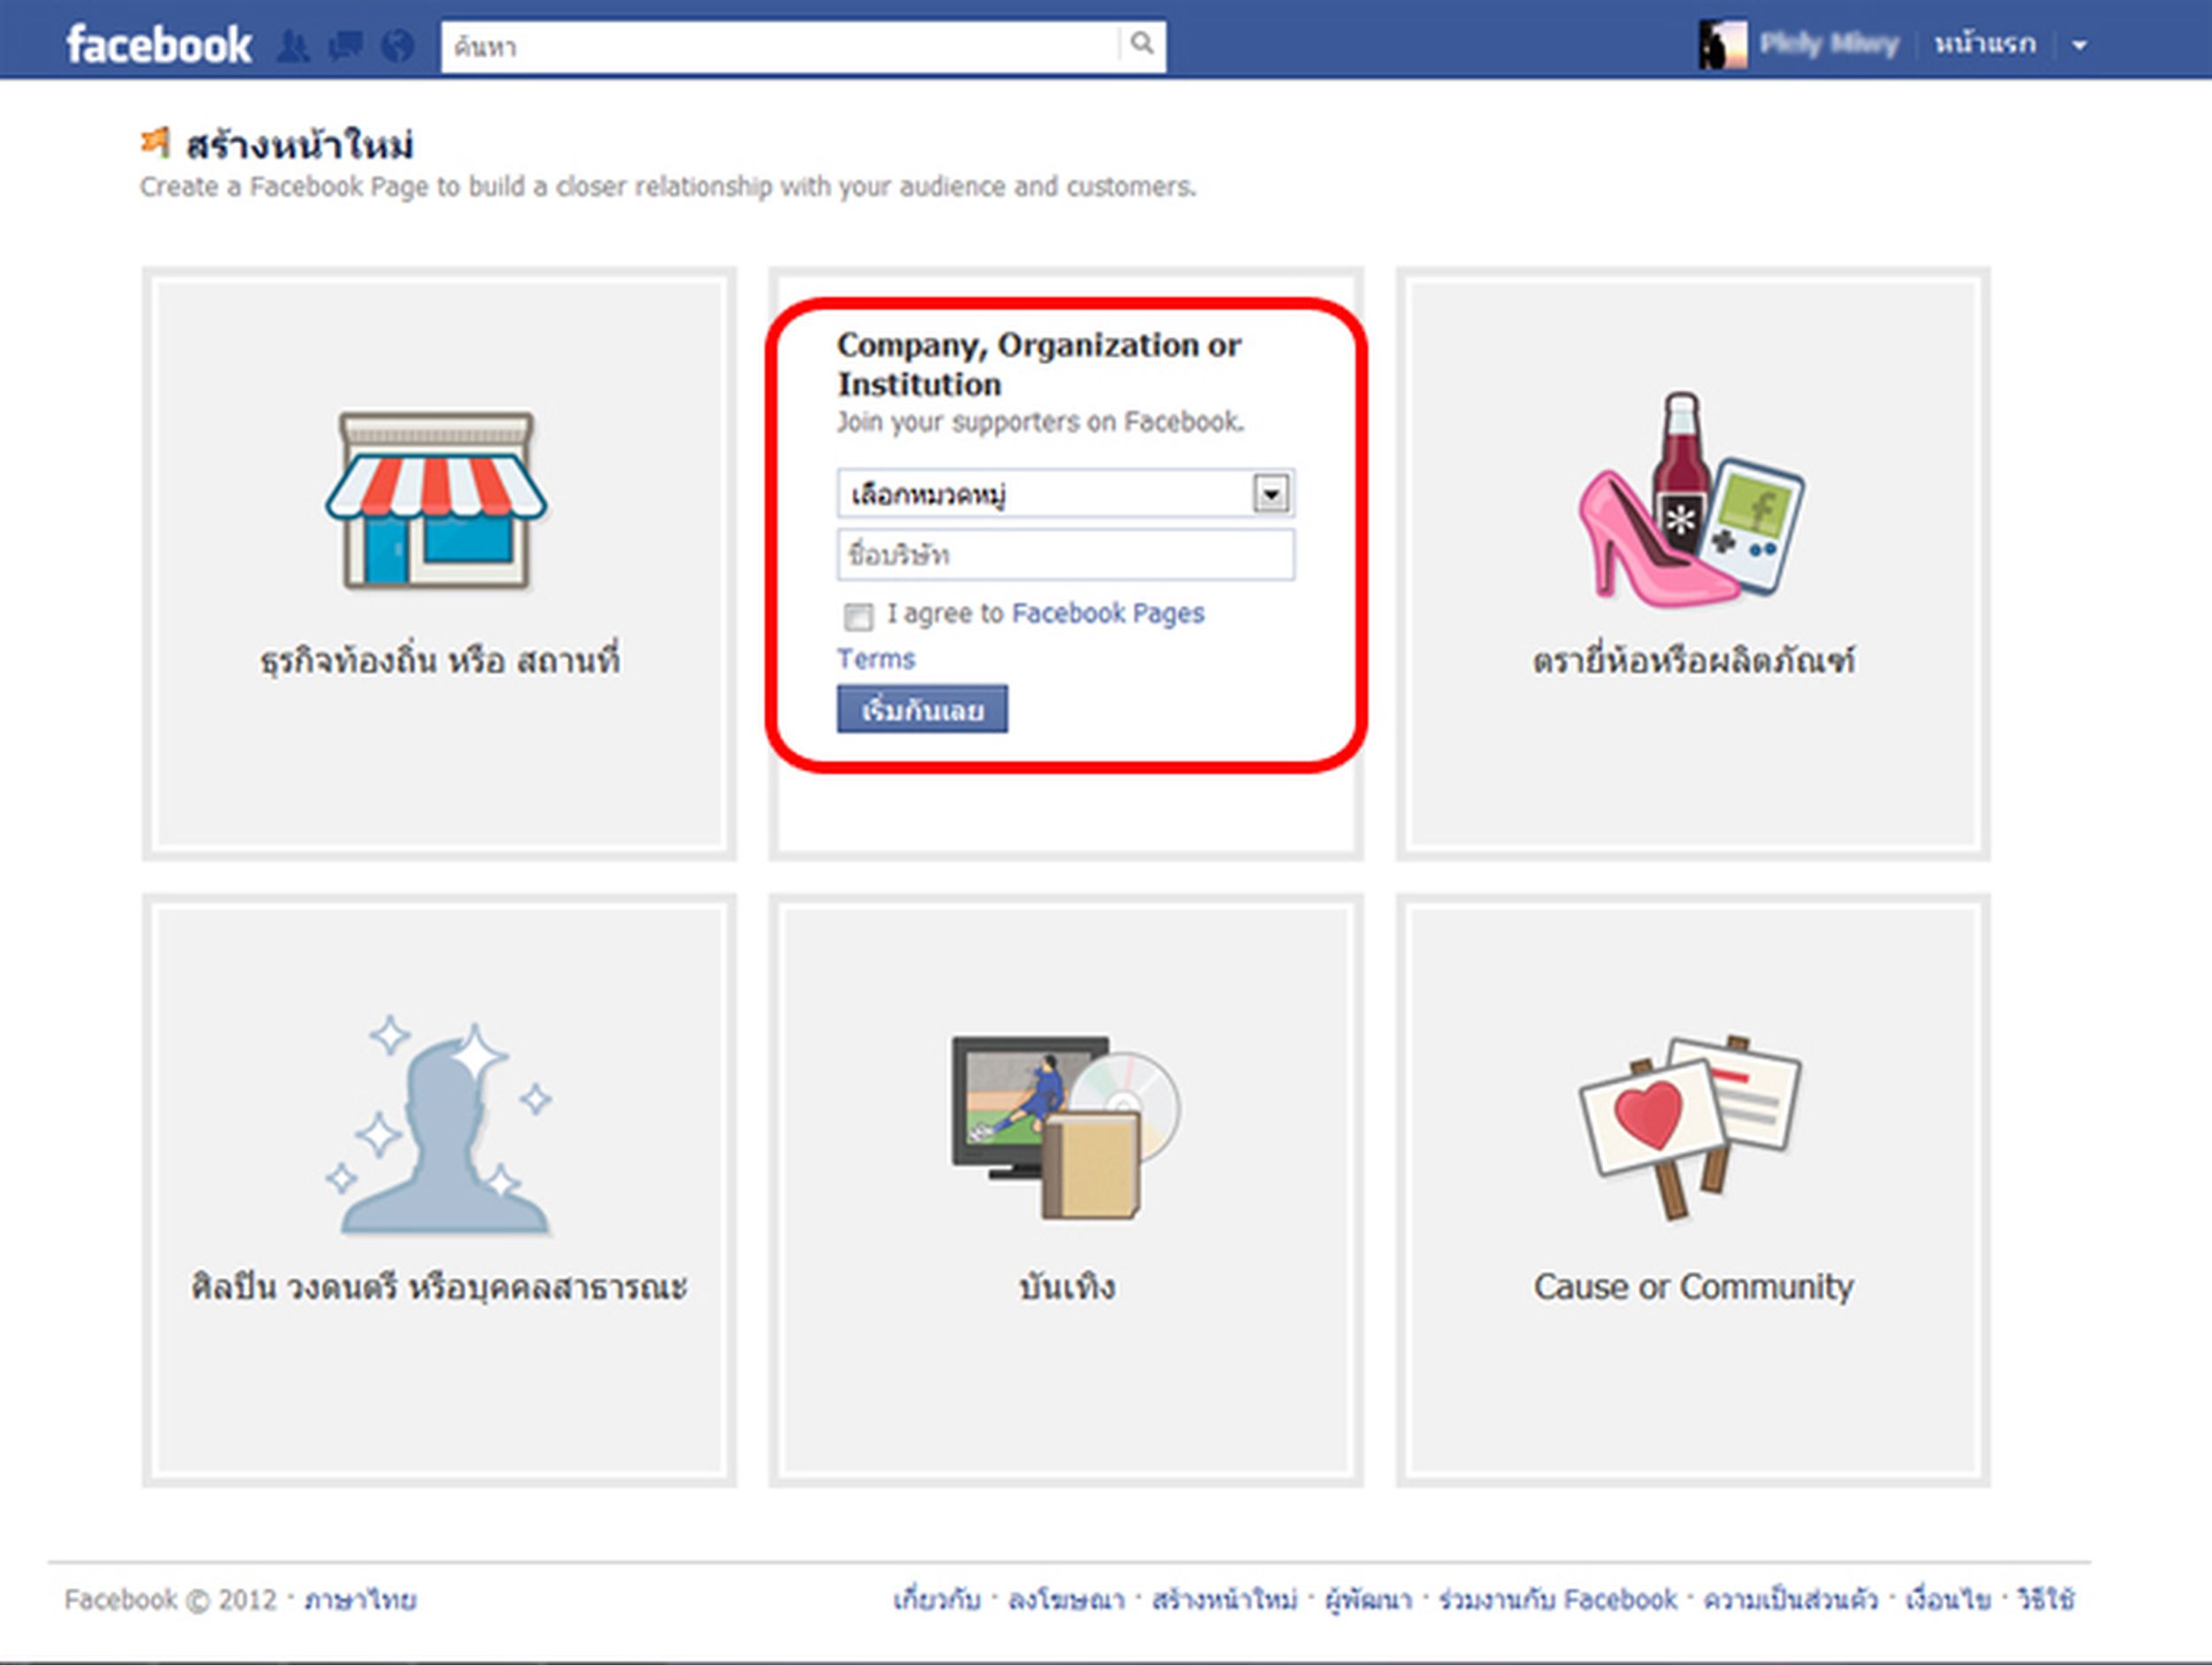Click the Facebook logo in header
This screenshot has width=2212, height=1665.
point(158,46)
